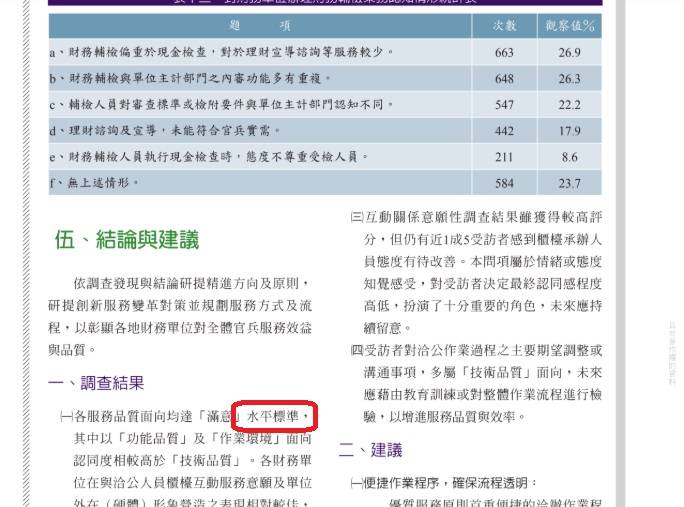Click the 觀察值% table column header
This screenshot has width=684, height=507.
pos(570,25)
